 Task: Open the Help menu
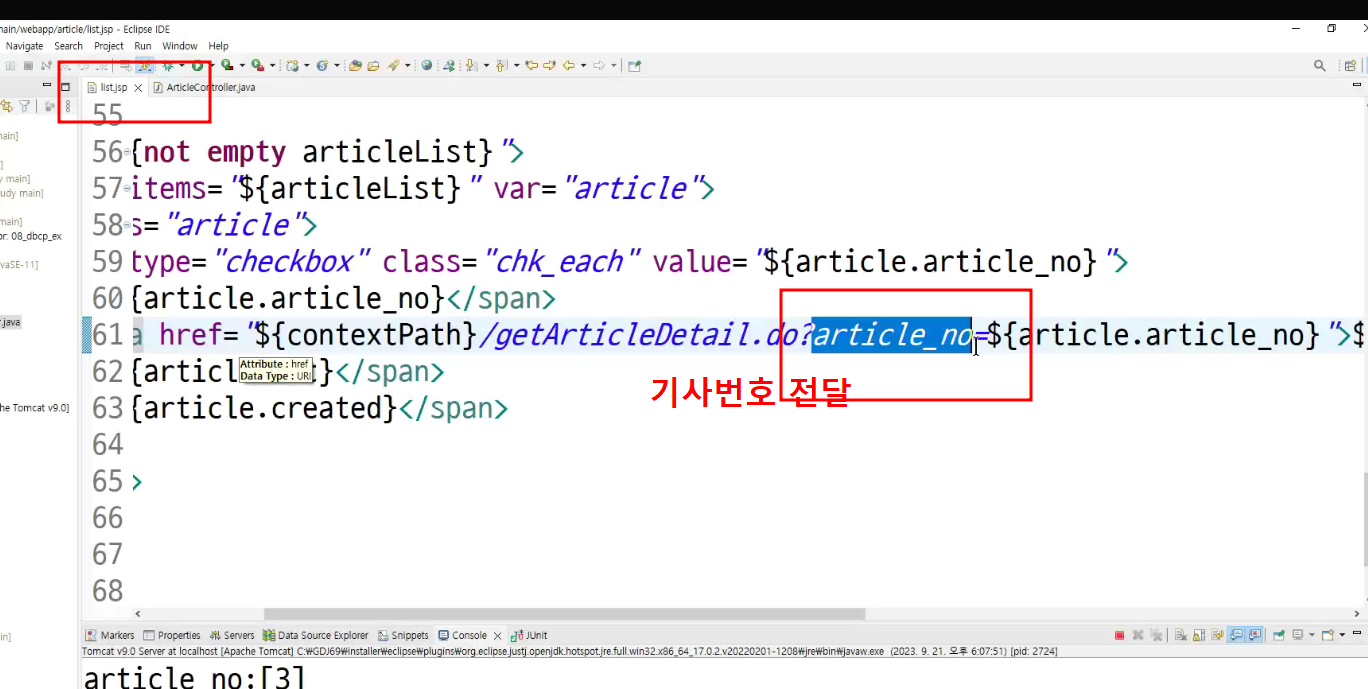coord(218,46)
